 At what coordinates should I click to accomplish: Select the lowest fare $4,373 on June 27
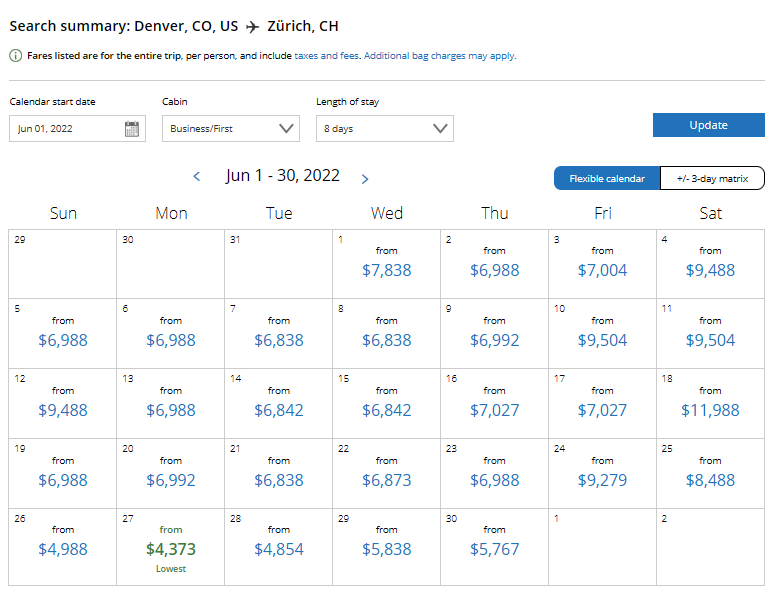point(171,549)
